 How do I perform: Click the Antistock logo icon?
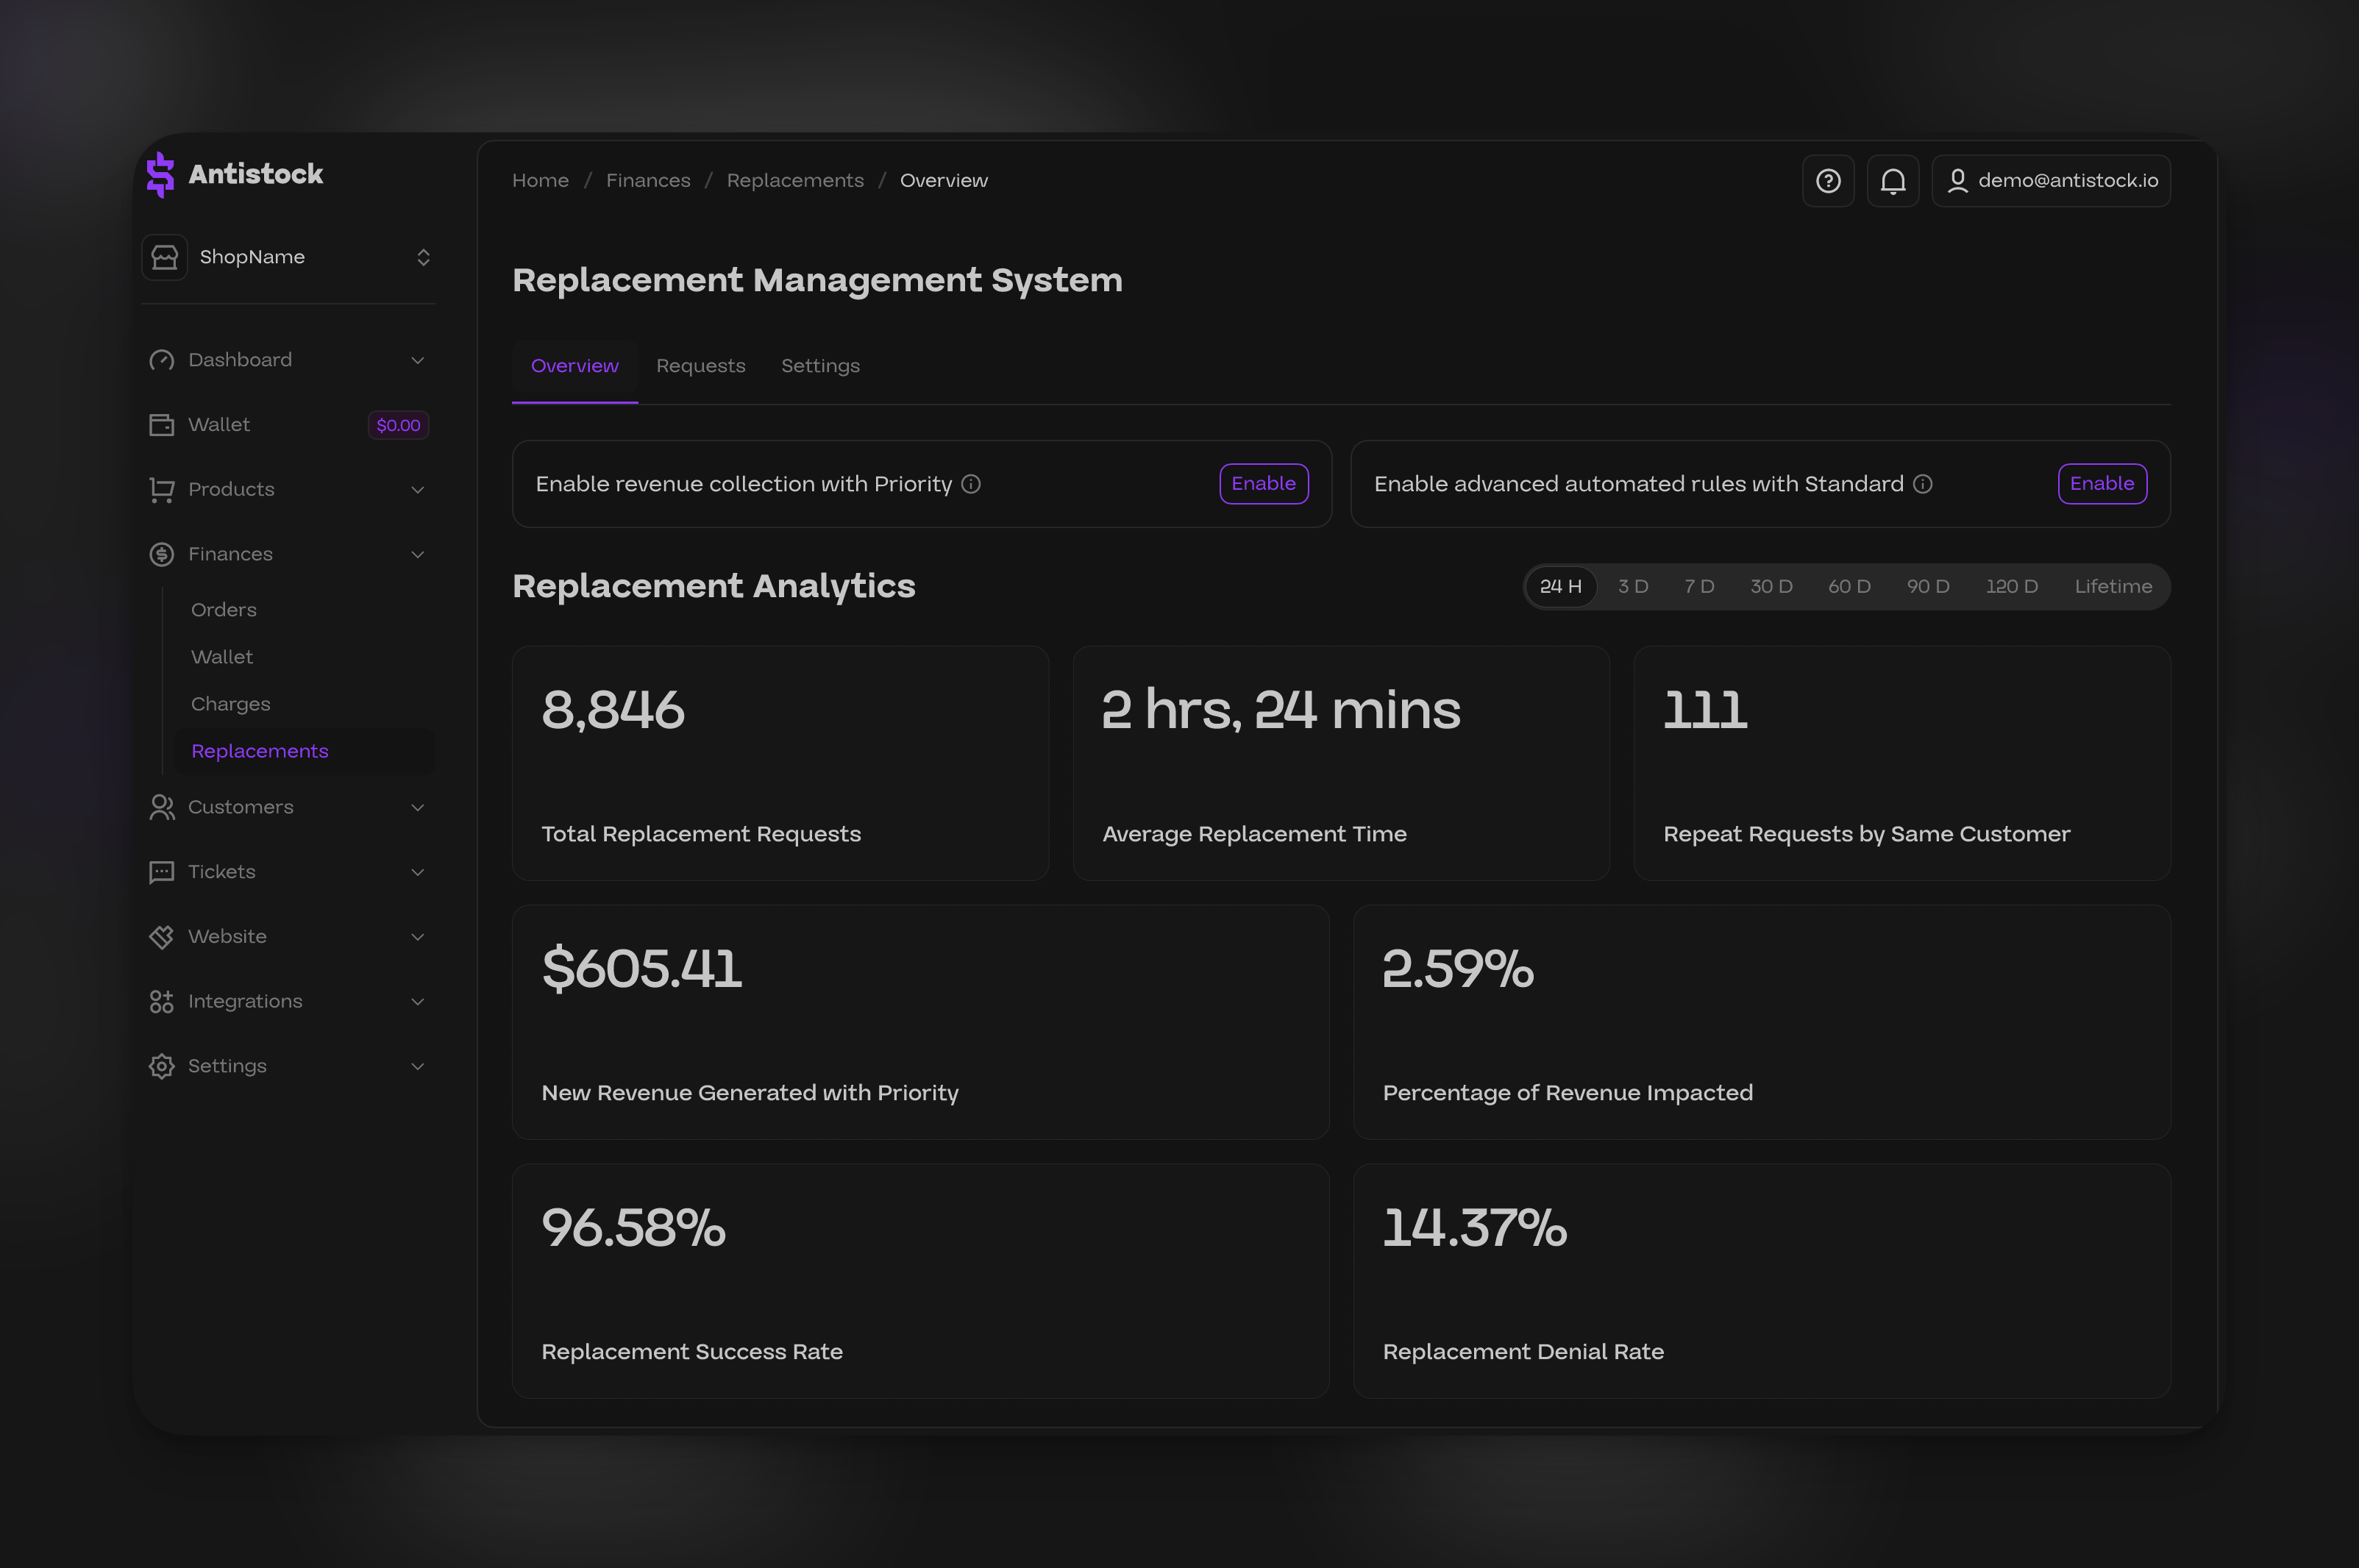coord(161,174)
